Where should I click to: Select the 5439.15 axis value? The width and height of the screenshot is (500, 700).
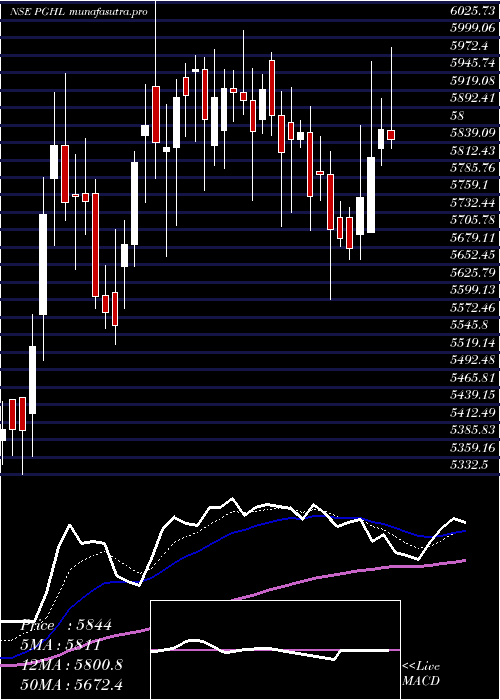pos(472,395)
